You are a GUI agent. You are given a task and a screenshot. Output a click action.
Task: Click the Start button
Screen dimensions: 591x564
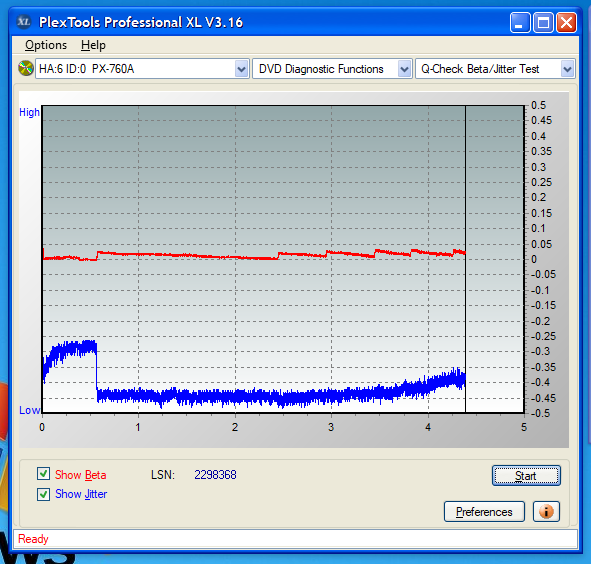[526, 475]
